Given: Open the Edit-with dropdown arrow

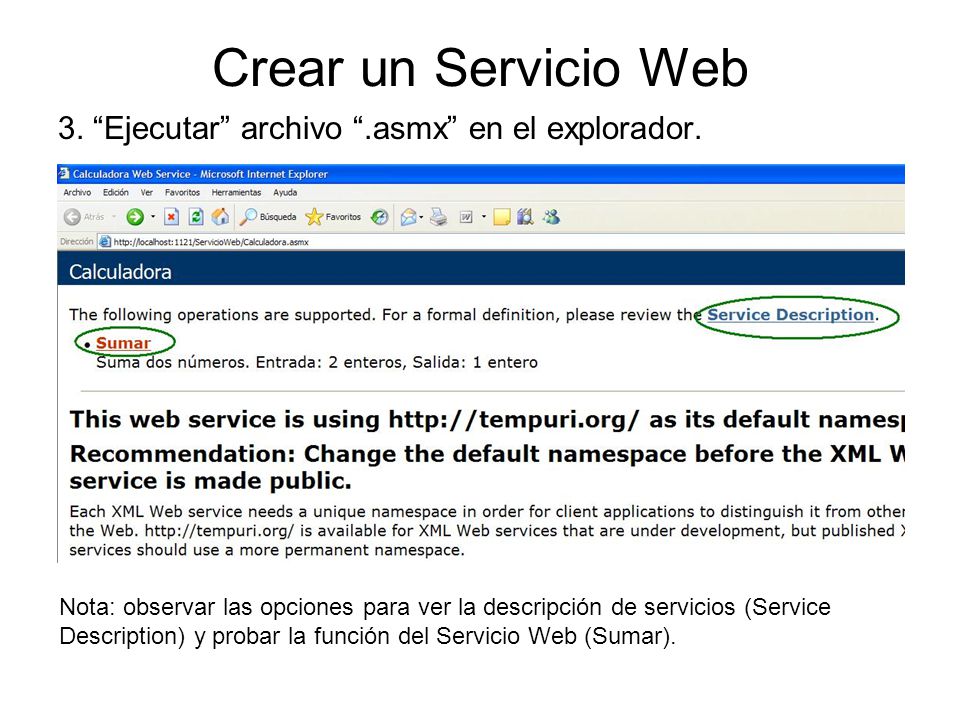Looking at the screenshot, I should [x=484, y=217].
